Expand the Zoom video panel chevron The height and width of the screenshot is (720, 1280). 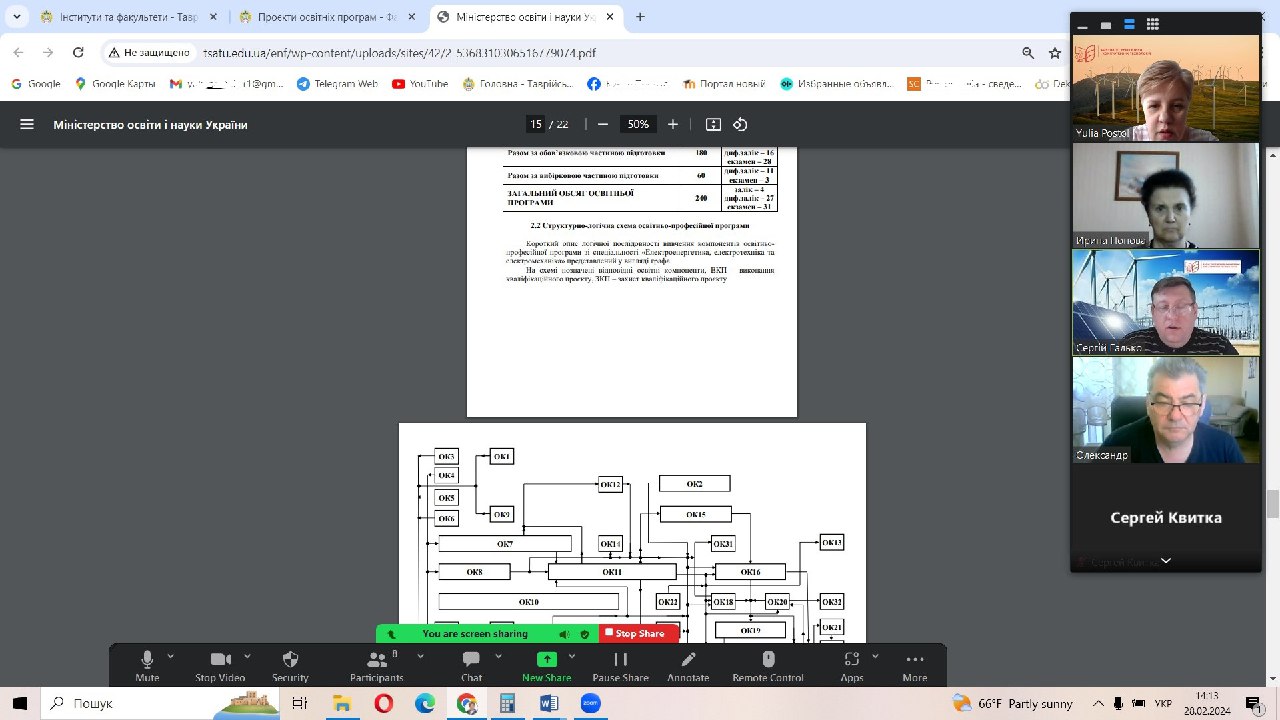[1165, 561]
